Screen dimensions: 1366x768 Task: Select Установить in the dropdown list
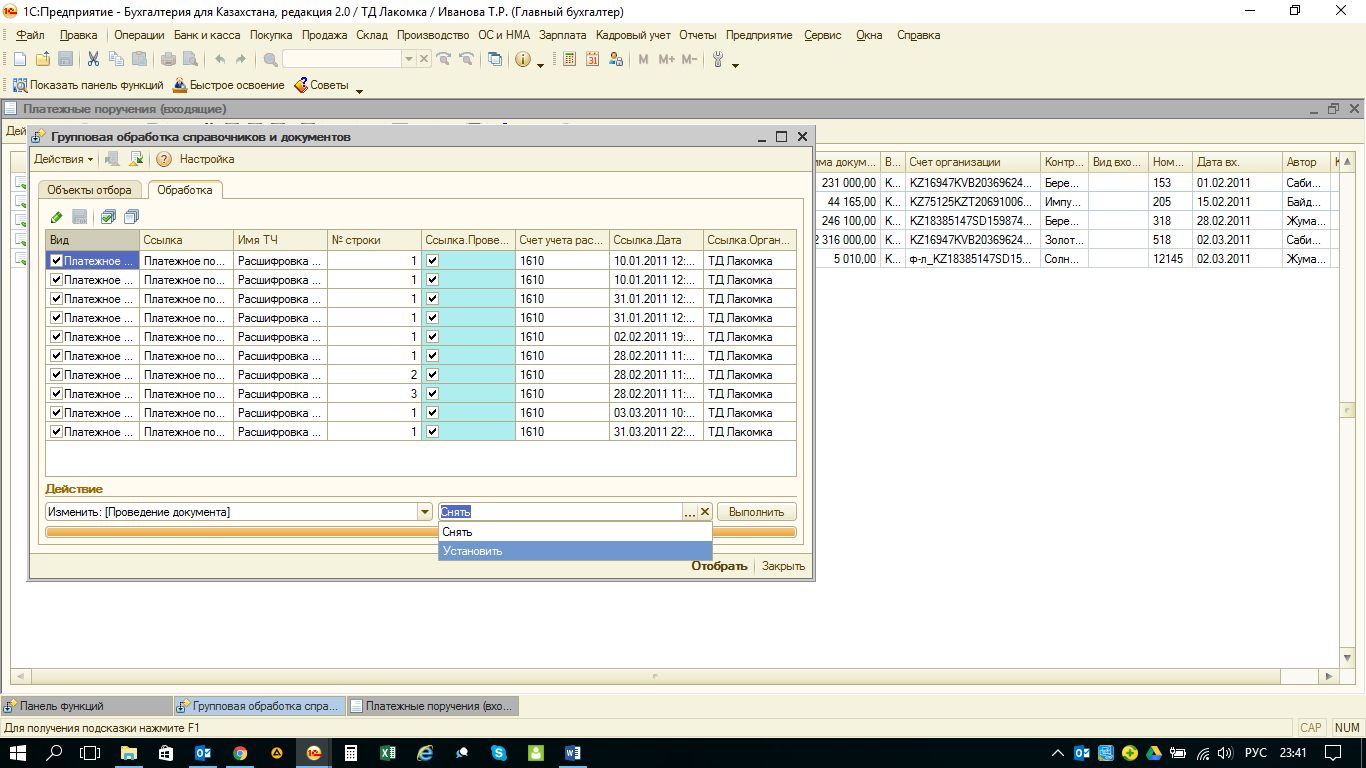(575, 551)
